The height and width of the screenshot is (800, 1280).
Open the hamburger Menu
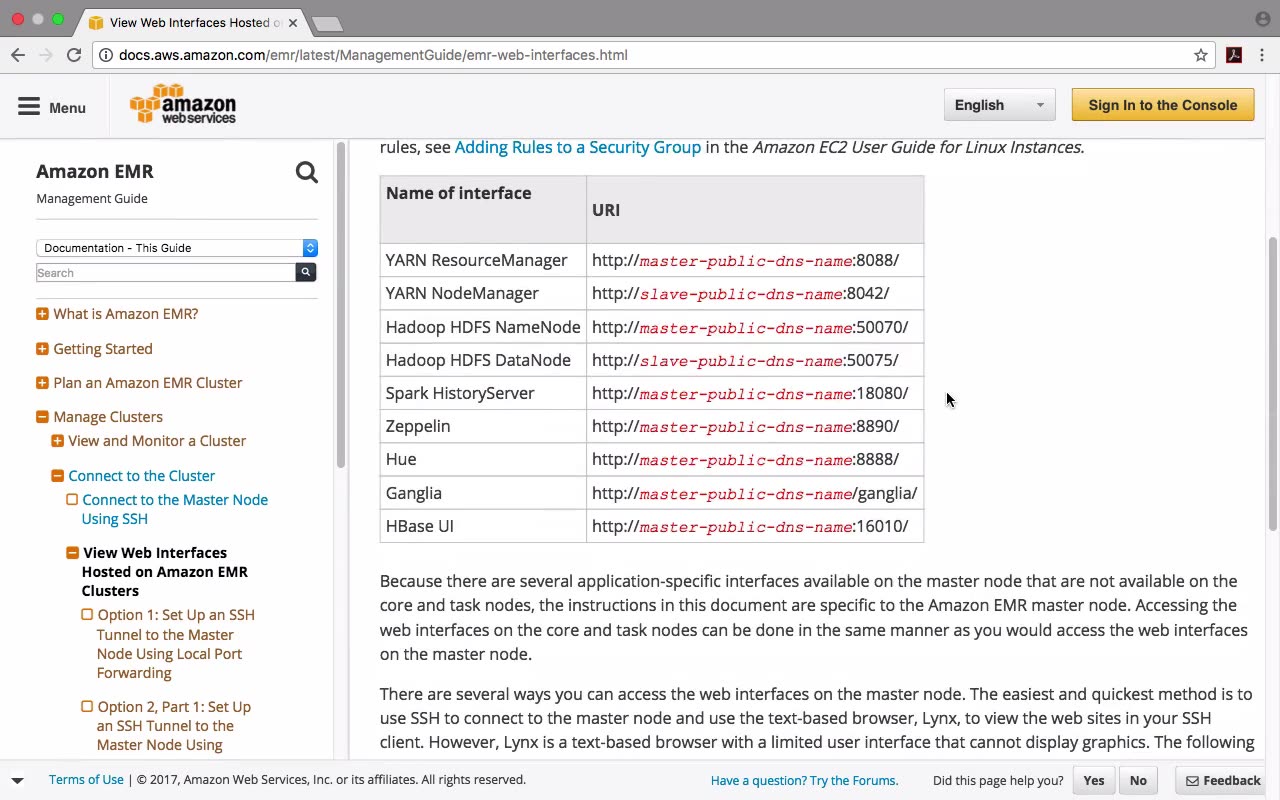point(52,107)
